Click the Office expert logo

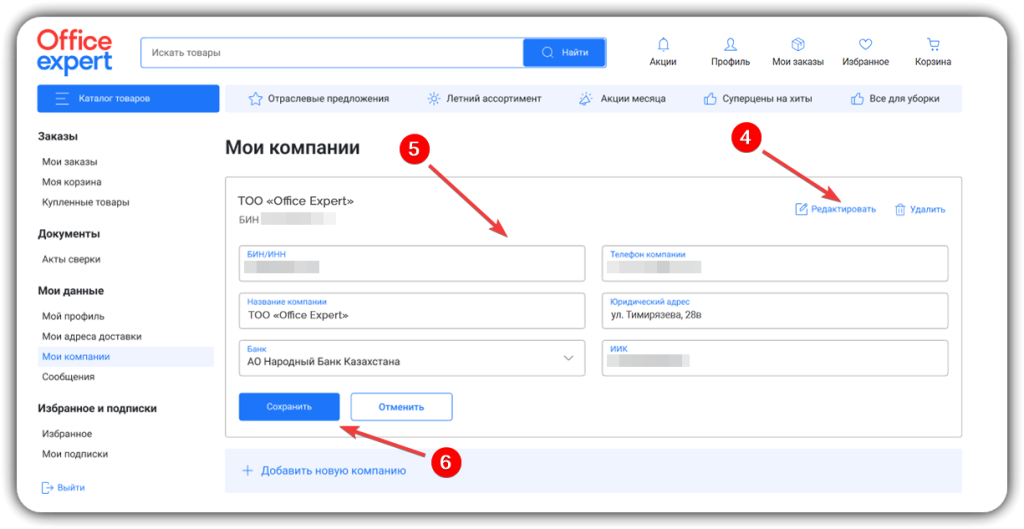pyautogui.click(x=74, y=52)
